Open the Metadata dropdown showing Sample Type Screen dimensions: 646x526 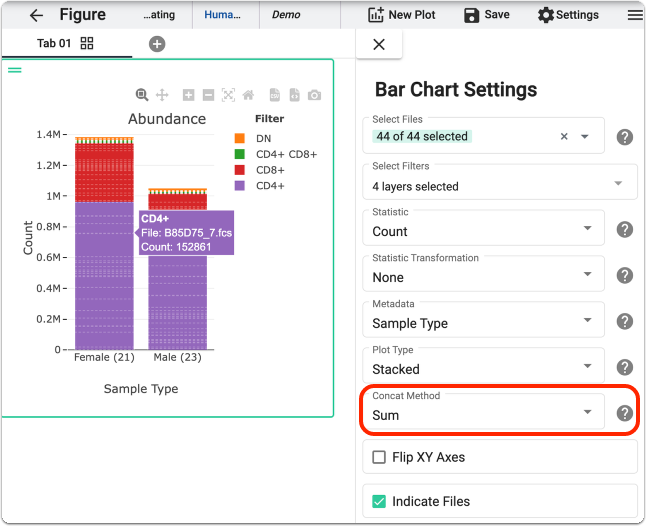tap(483, 320)
